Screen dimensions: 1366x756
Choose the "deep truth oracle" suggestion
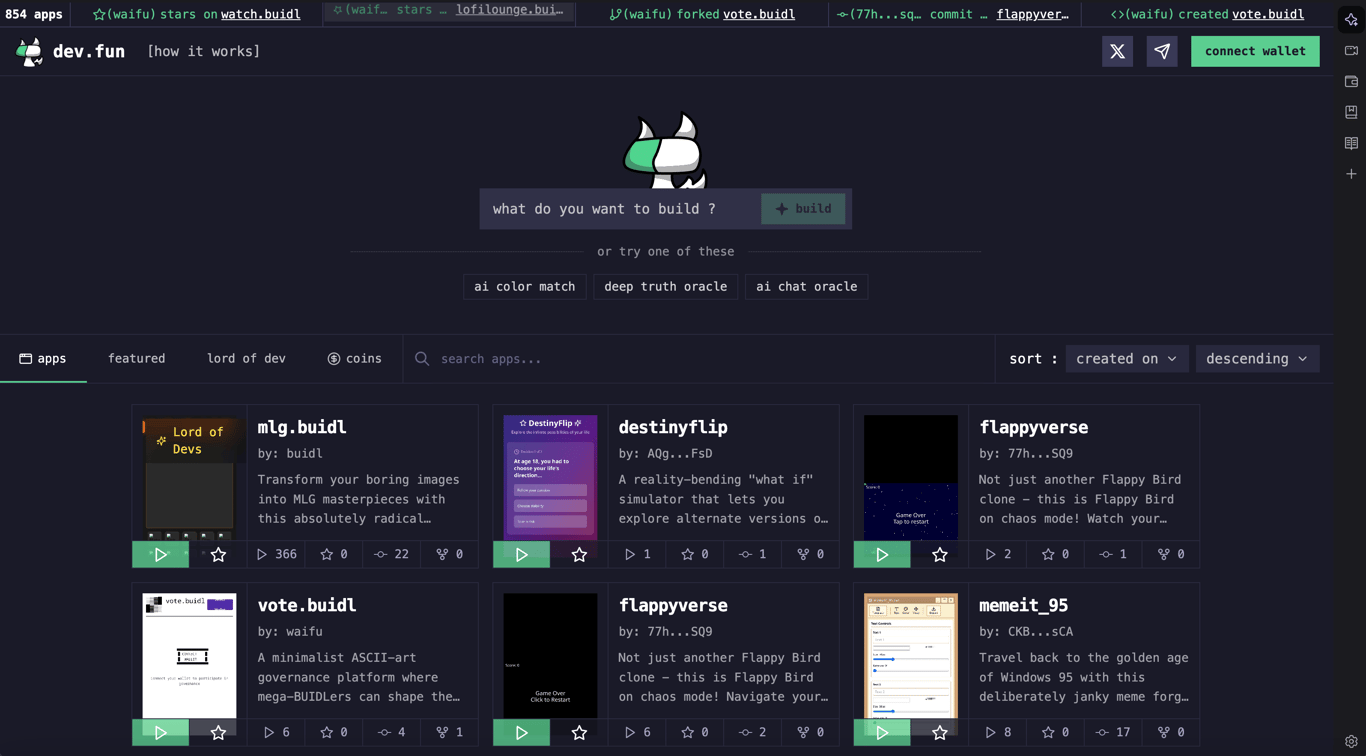(x=666, y=287)
